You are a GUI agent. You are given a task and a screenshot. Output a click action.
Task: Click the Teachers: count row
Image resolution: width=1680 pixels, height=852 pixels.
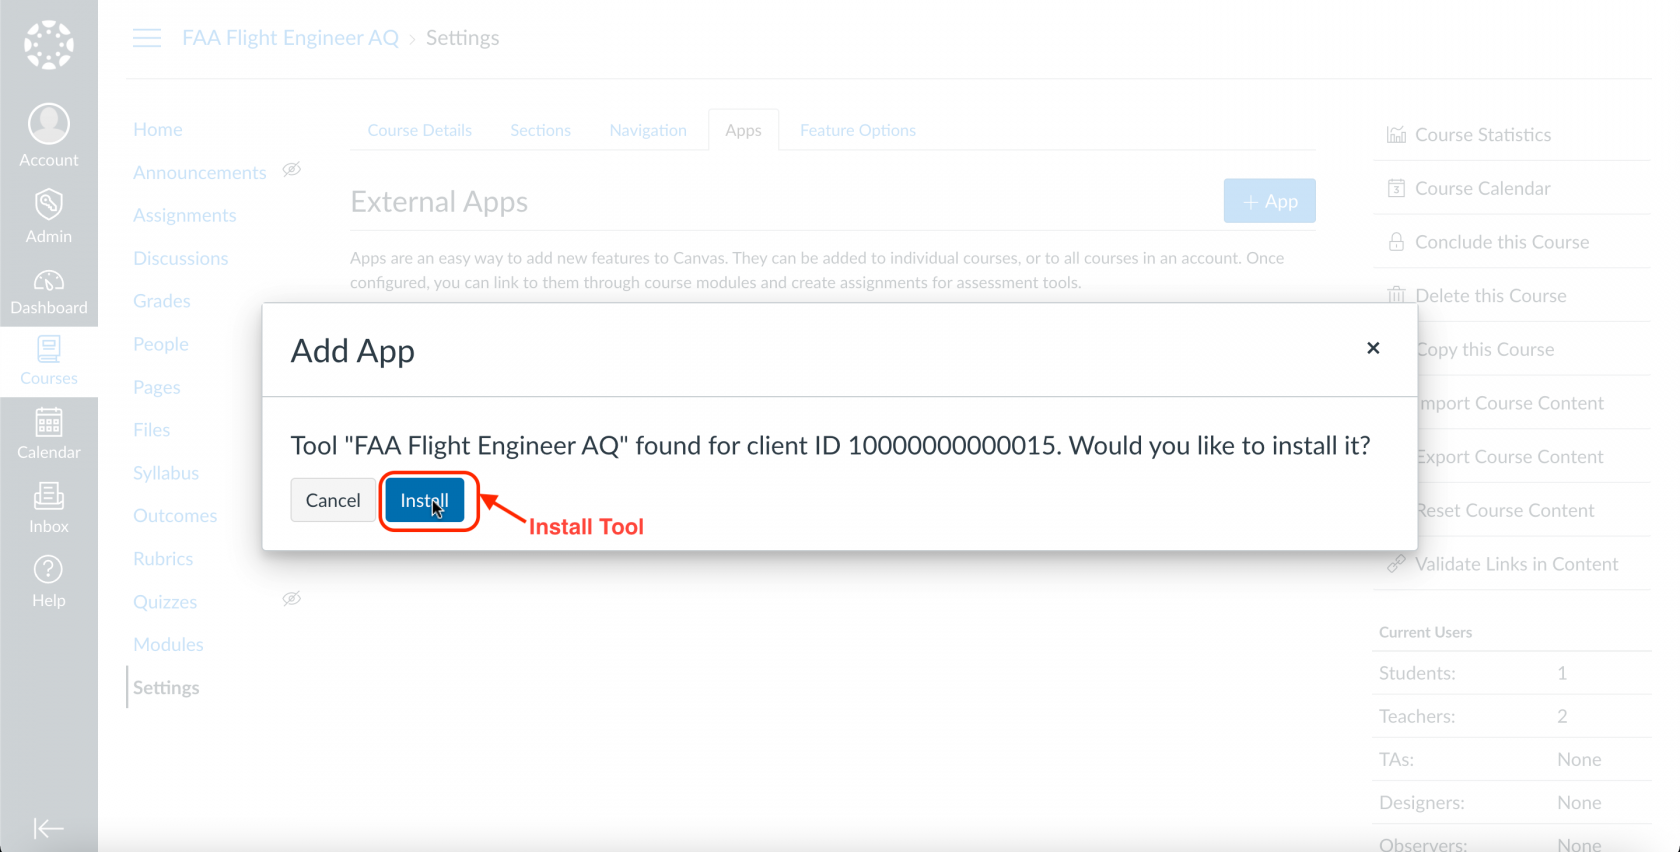click(x=1511, y=716)
